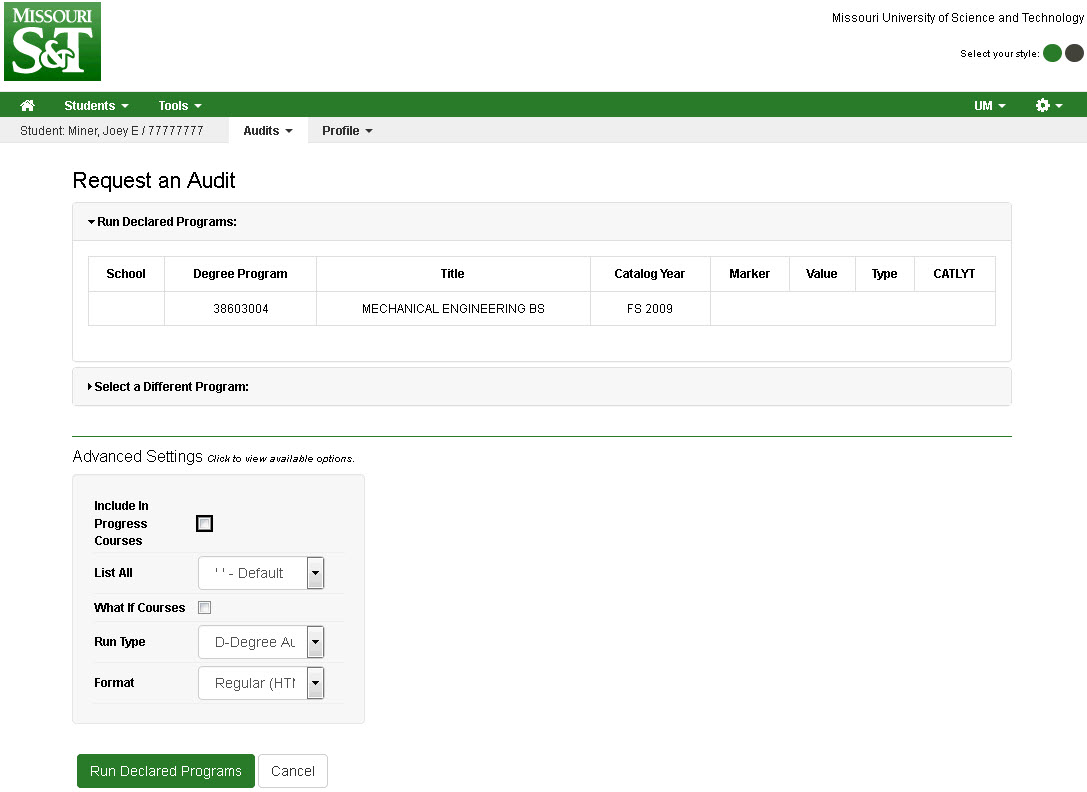1087x792 pixels.
Task: Click the Value column header
Action: click(x=821, y=274)
